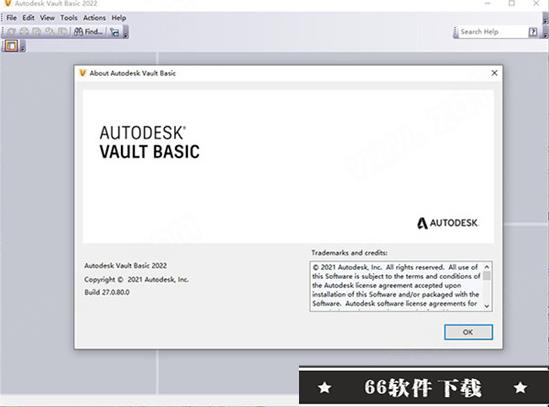Open the Actions menu
The image size is (549, 407).
click(x=95, y=18)
